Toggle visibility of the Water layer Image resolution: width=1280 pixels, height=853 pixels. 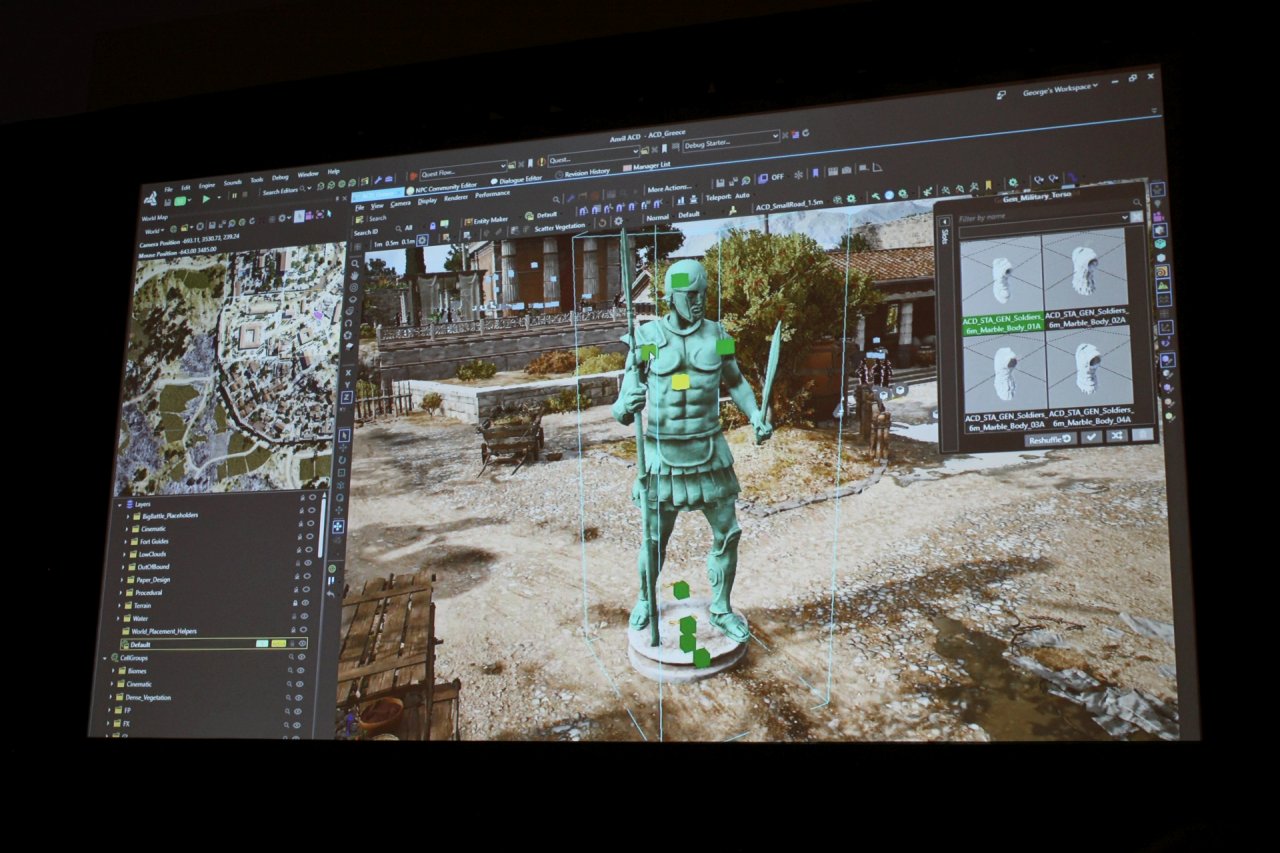point(304,616)
